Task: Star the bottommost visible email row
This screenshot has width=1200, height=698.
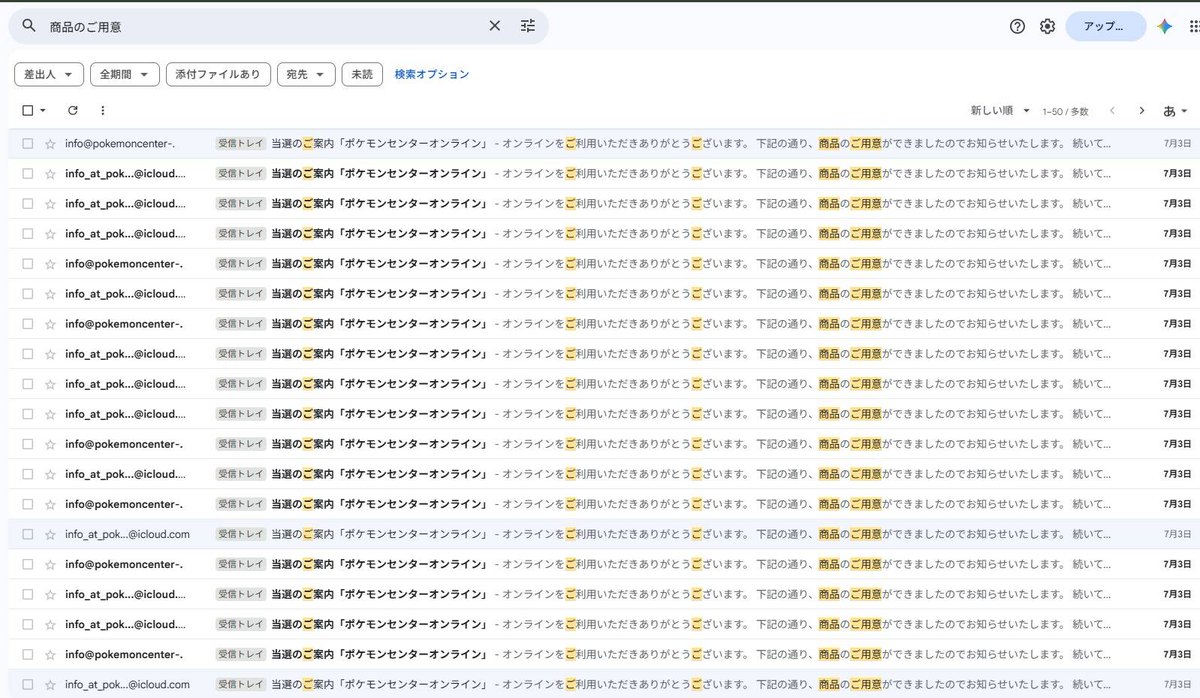Action: pos(50,684)
